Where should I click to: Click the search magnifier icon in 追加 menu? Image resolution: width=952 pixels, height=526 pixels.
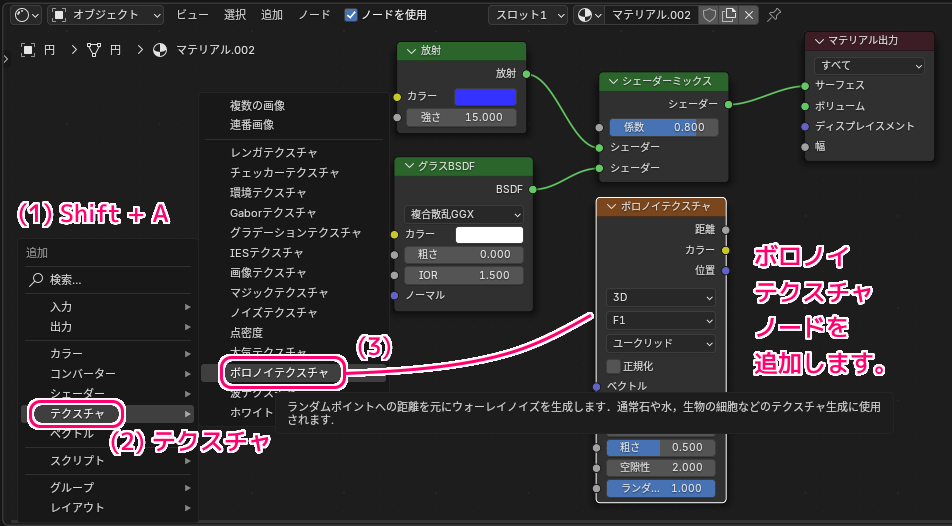click(x=36, y=279)
